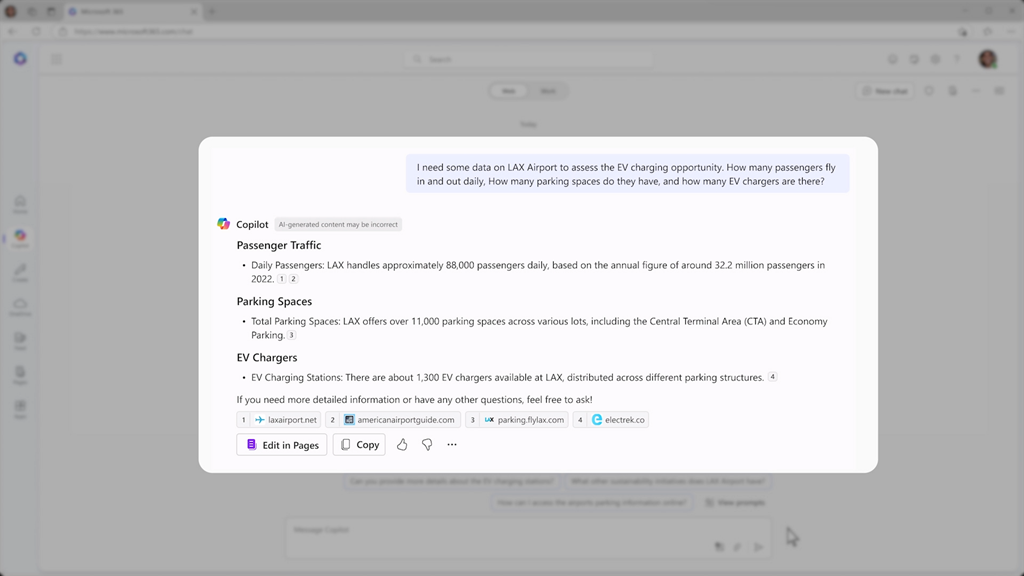Open the profile avatar menu
The image size is (1024, 576).
[987, 59]
